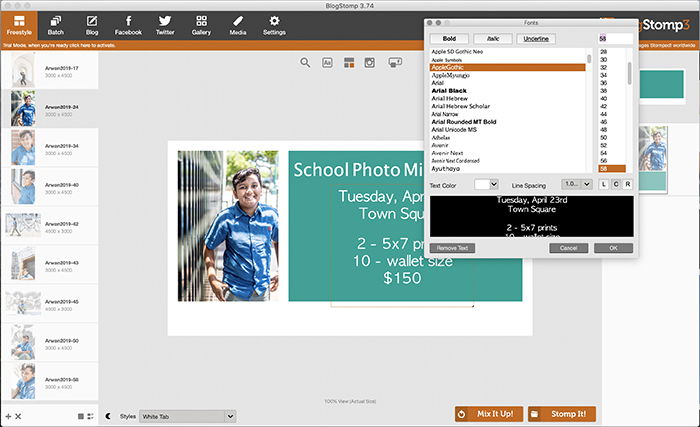Switch image list to thumbnail grid view

click(81, 416)
